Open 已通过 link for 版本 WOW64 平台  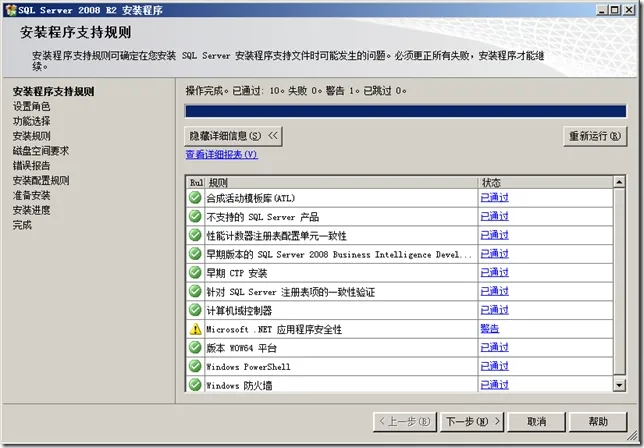pyautogui.click(x=494, y=347)
